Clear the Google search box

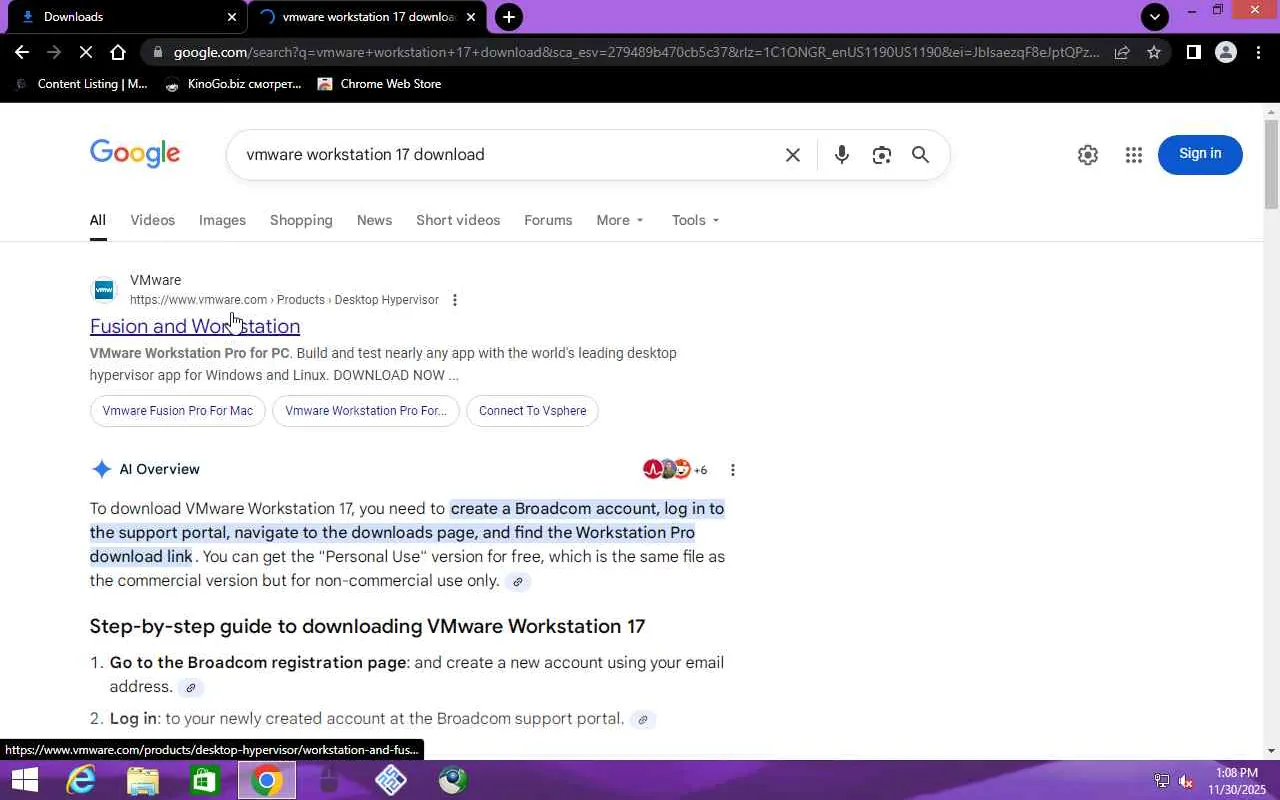pos(793,155)
